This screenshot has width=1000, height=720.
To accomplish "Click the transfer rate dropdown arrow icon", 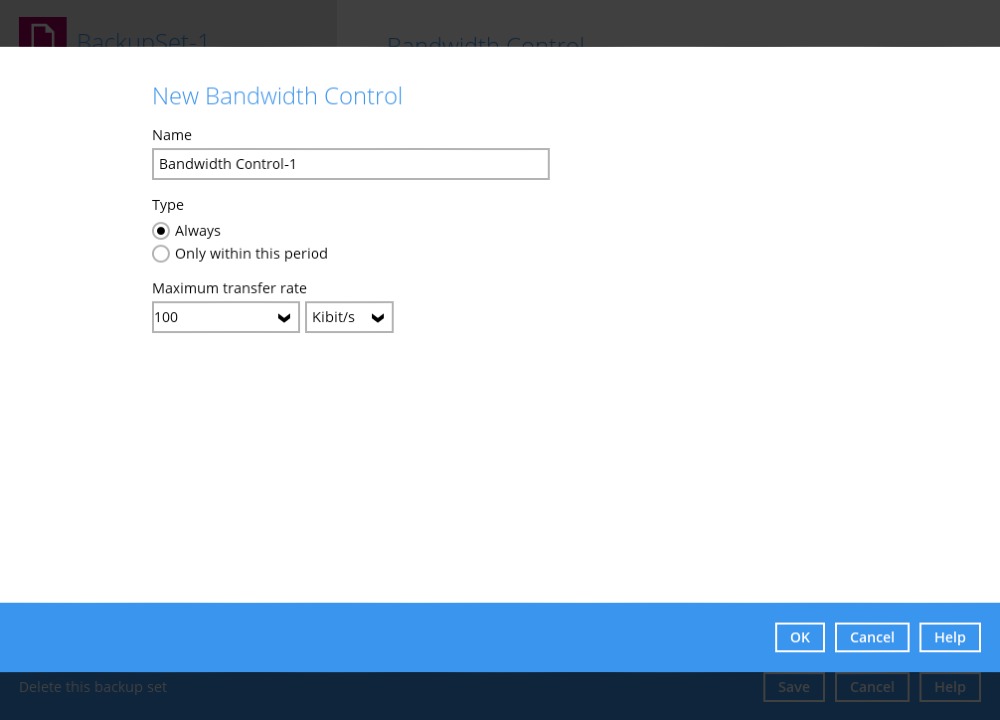I will pyautogui.click(x=284, y=317).
